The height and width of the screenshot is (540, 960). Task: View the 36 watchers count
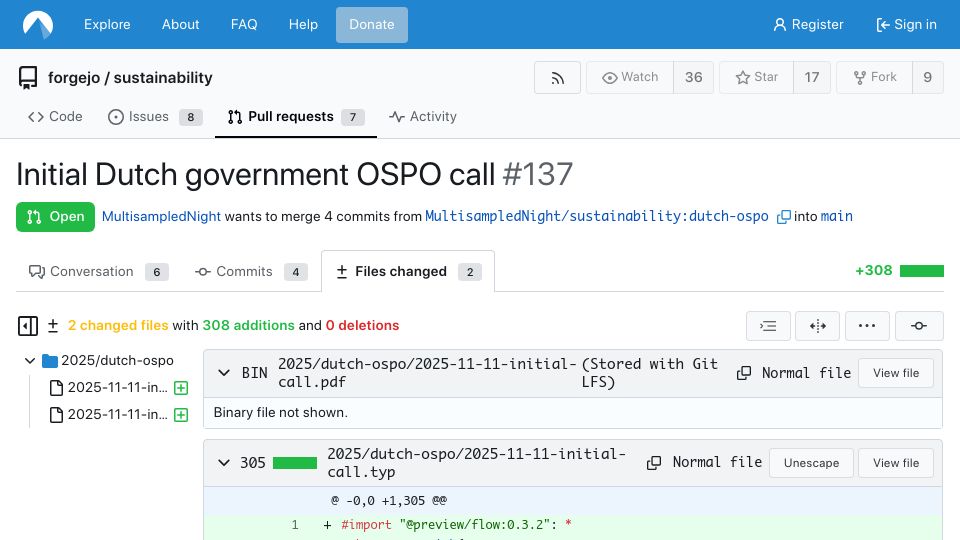point(694,78)
